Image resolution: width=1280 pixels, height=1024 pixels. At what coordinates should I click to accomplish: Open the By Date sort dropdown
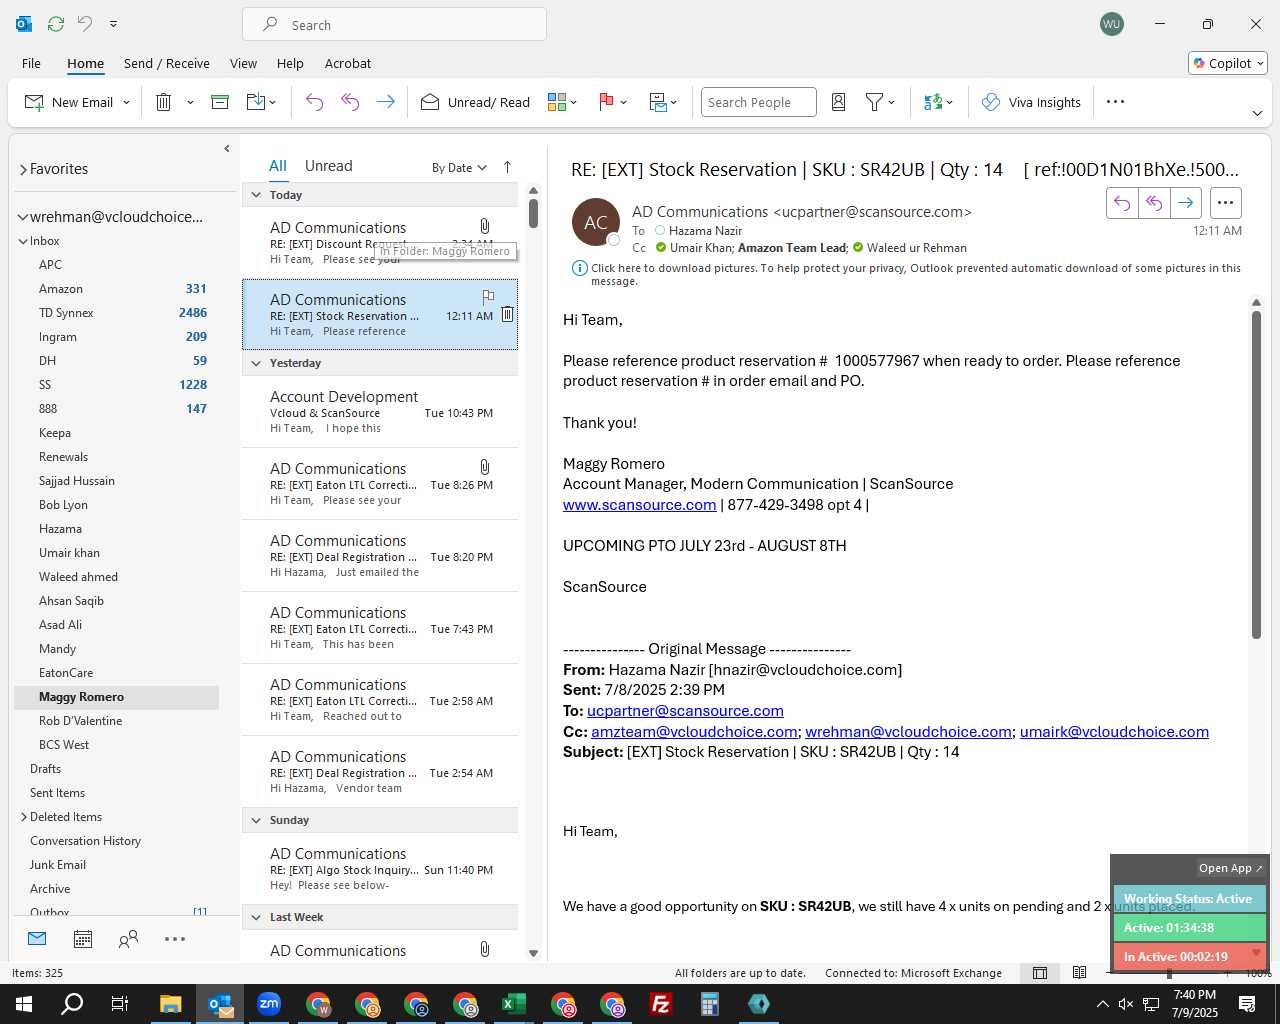[x=459, y=167]
